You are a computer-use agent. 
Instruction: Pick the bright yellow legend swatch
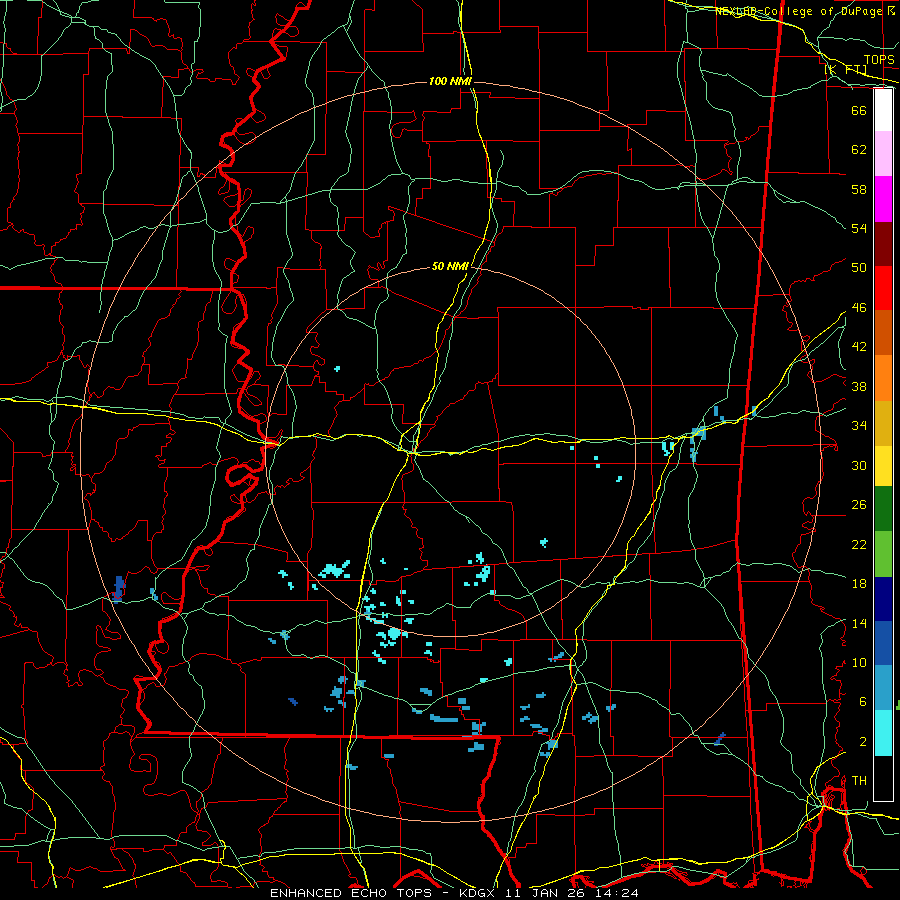(x=883, y=465)
